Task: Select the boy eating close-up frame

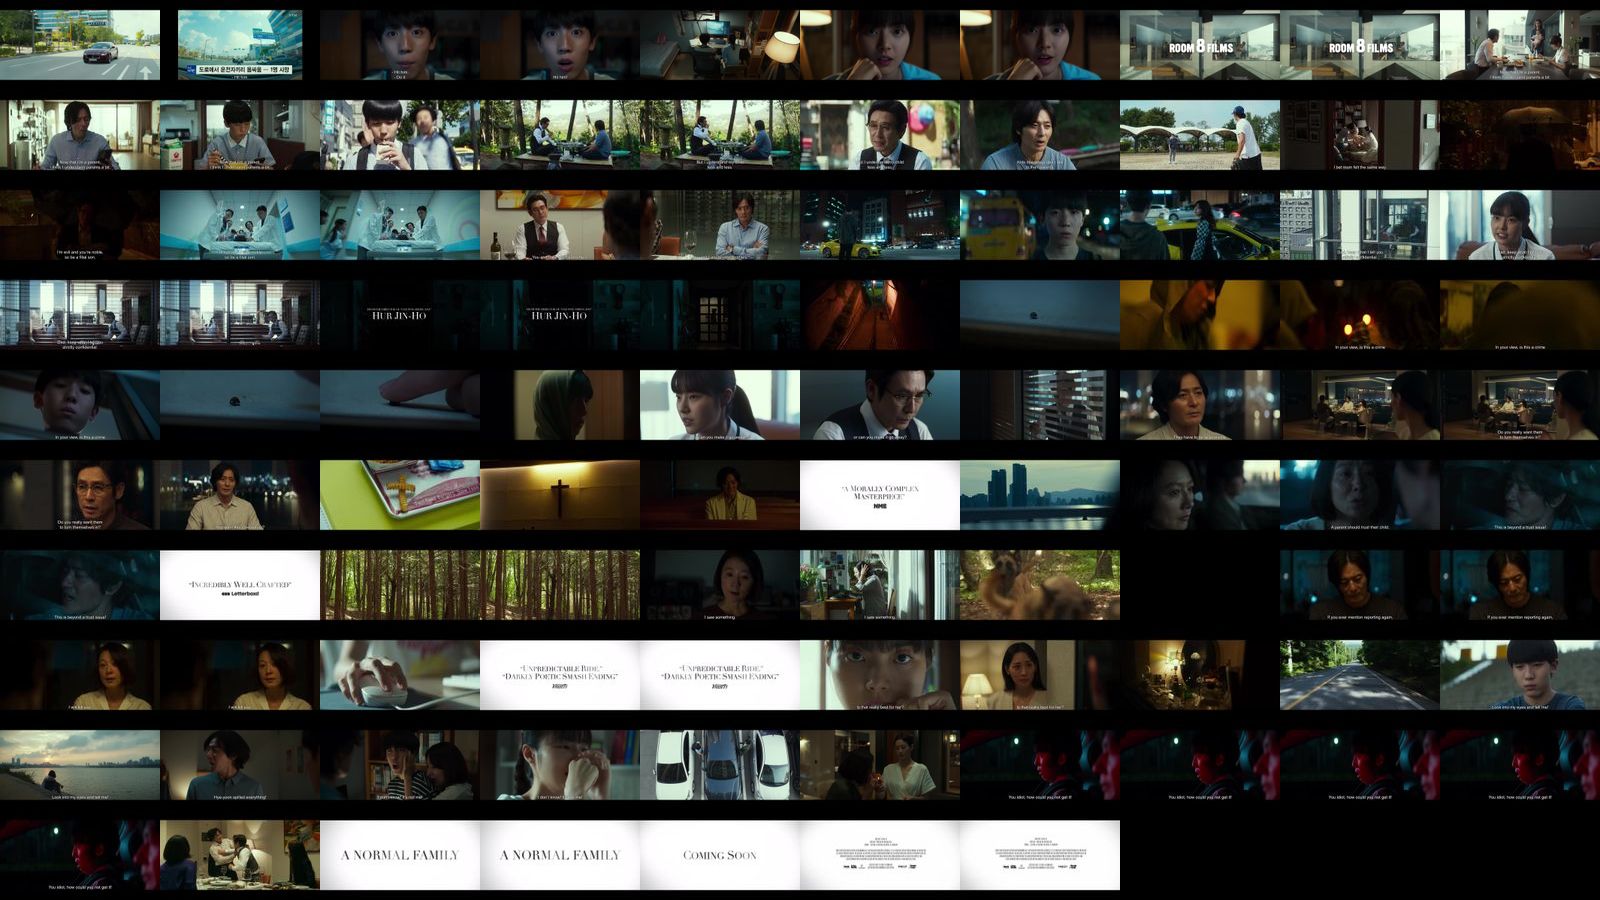Action: tap(880, 675)
